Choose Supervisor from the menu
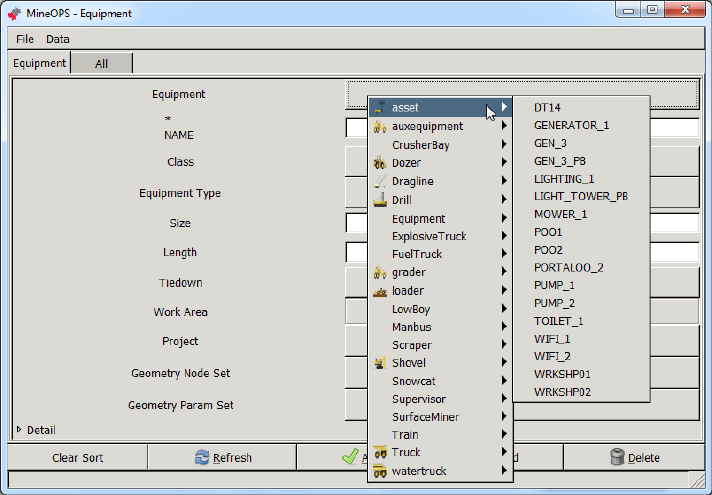The width and height of the screenshot is (712, 495). [x=440, y=399]
